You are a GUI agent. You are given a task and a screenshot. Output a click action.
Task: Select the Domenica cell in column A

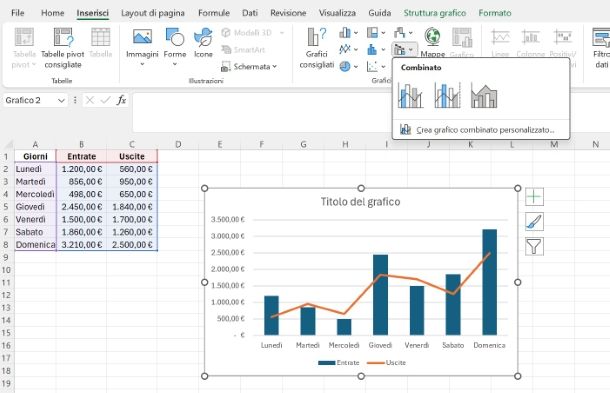click(x=35, y=245)
